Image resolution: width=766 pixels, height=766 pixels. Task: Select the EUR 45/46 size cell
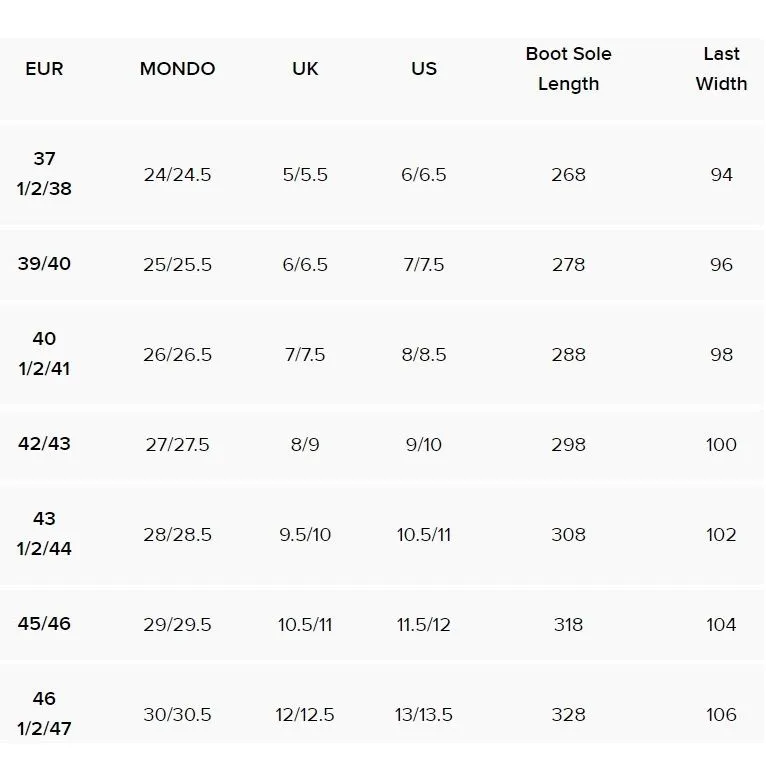tap(44, 624)
